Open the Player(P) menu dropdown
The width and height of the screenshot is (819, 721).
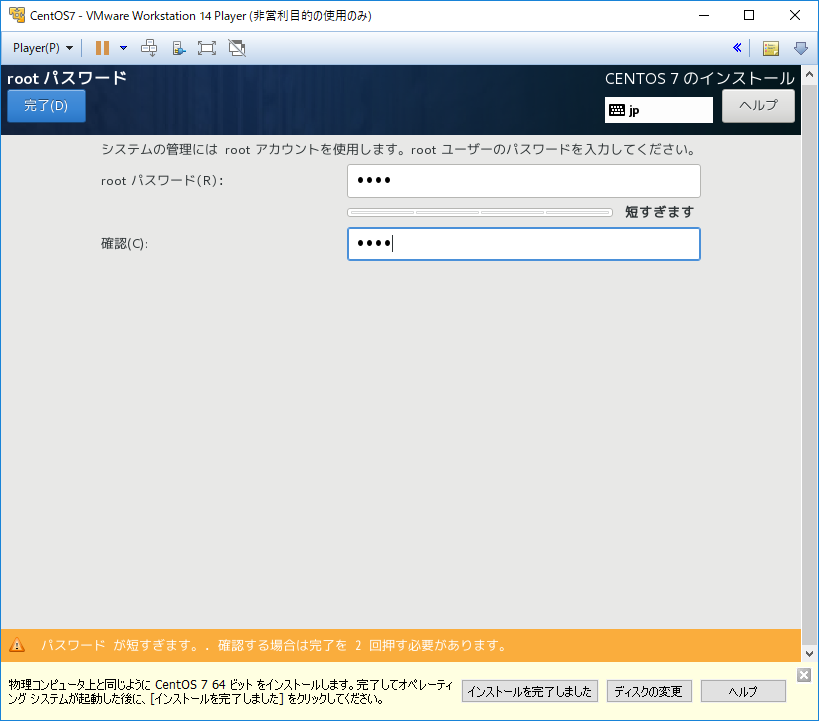coord(39,47)
